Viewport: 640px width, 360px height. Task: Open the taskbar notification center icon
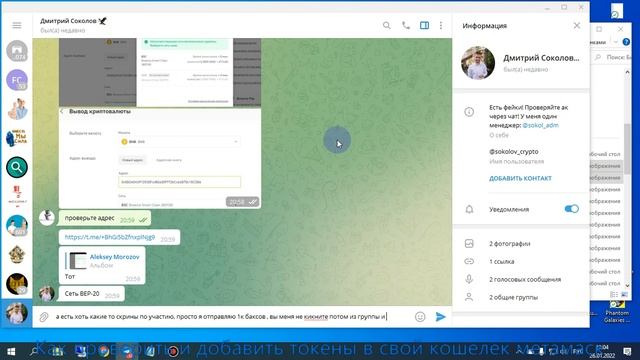point(628,351)
